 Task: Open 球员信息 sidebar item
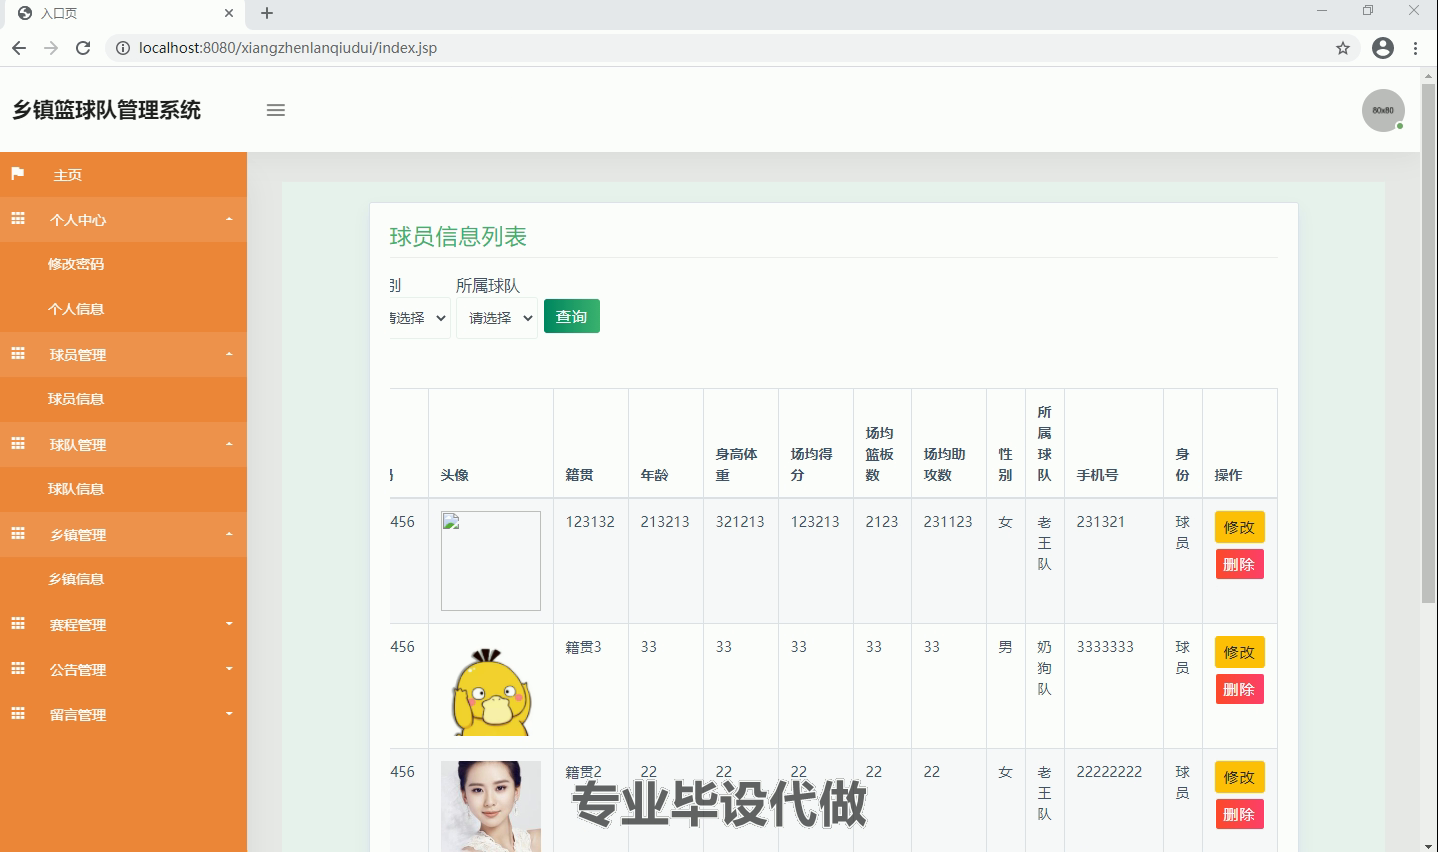tap(123, 399)
